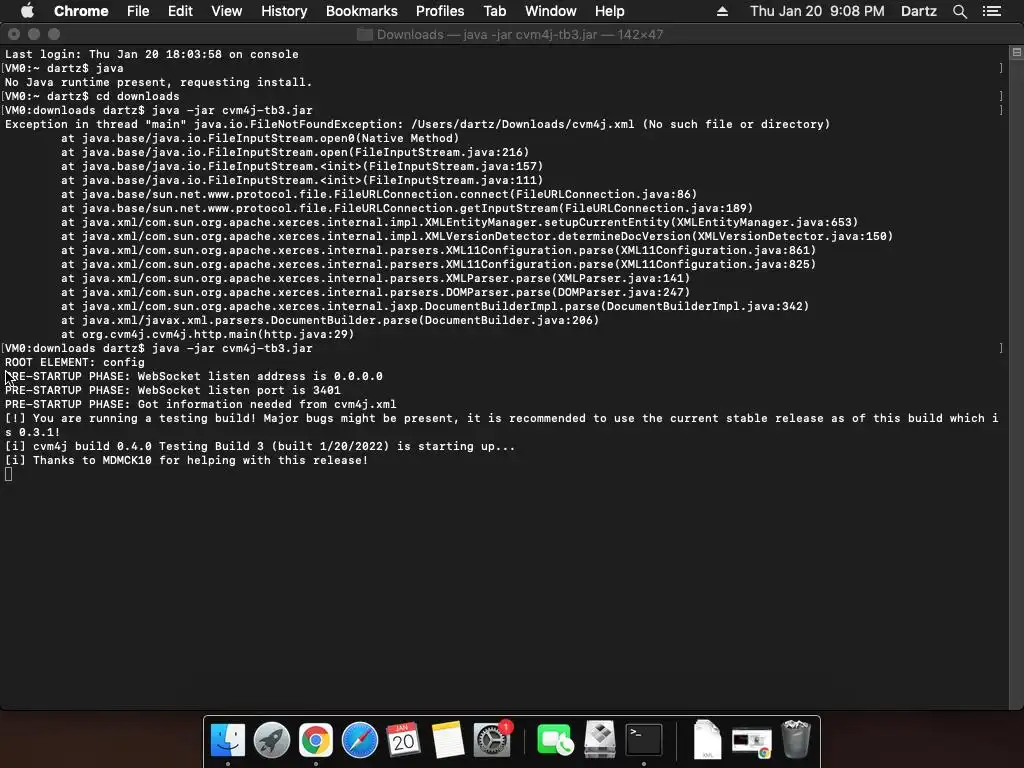Launch Launchpad rocket icon in Dock

click(x=272, y=740)
